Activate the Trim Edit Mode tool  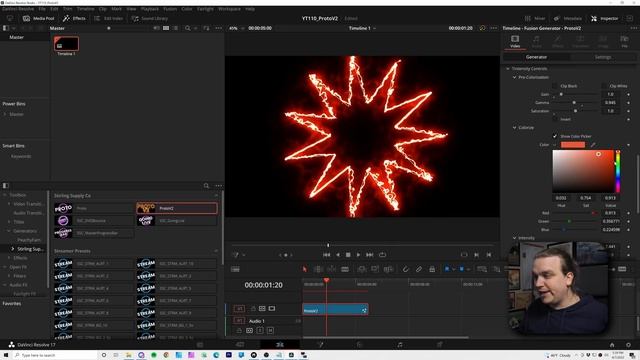point(318,269)
